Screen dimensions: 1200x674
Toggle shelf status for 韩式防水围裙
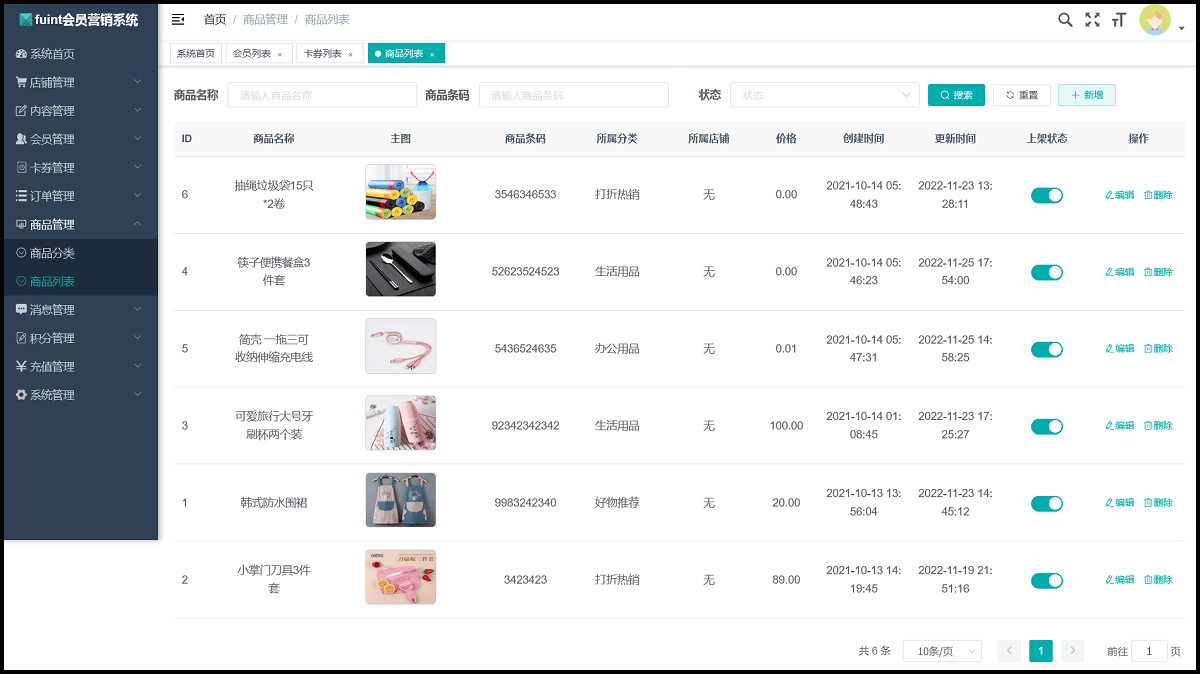(x=1046, y=503)
